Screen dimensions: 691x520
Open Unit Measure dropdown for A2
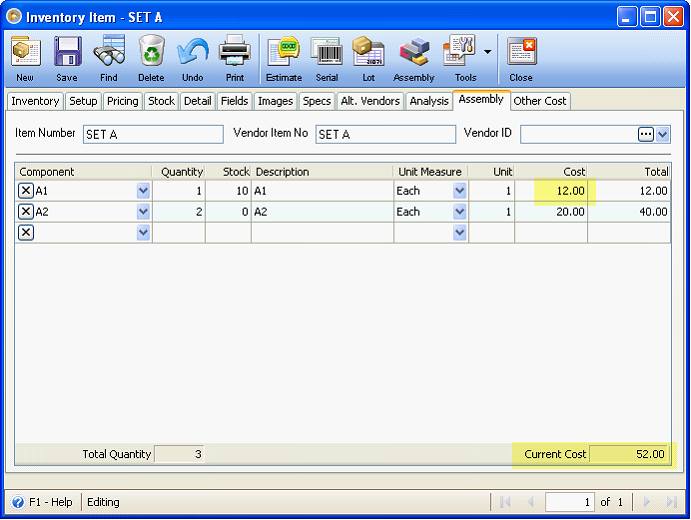pyautogui.click(x=460, y=212)
